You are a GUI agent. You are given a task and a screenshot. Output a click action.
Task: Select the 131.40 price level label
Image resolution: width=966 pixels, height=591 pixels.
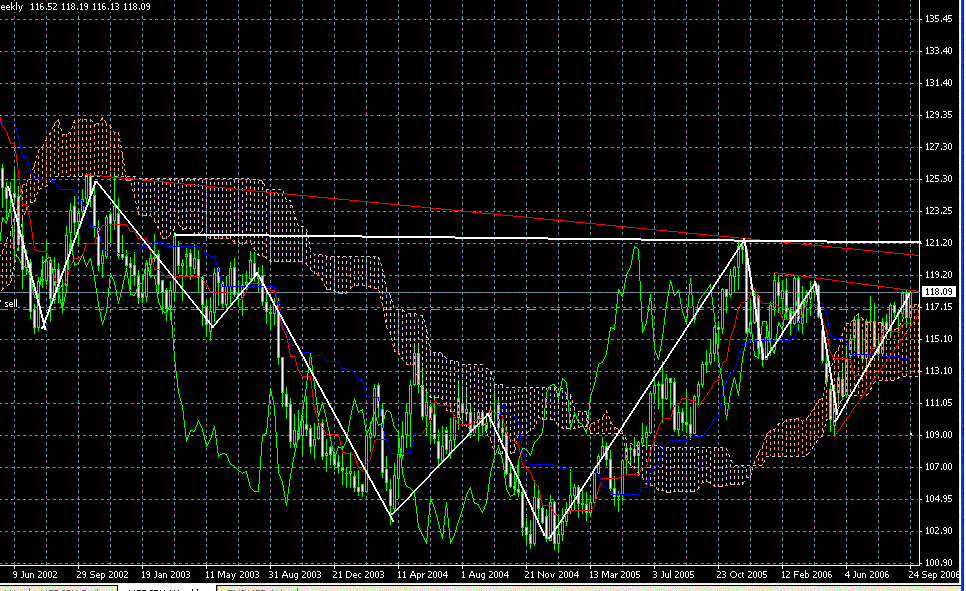pos(939,83)
